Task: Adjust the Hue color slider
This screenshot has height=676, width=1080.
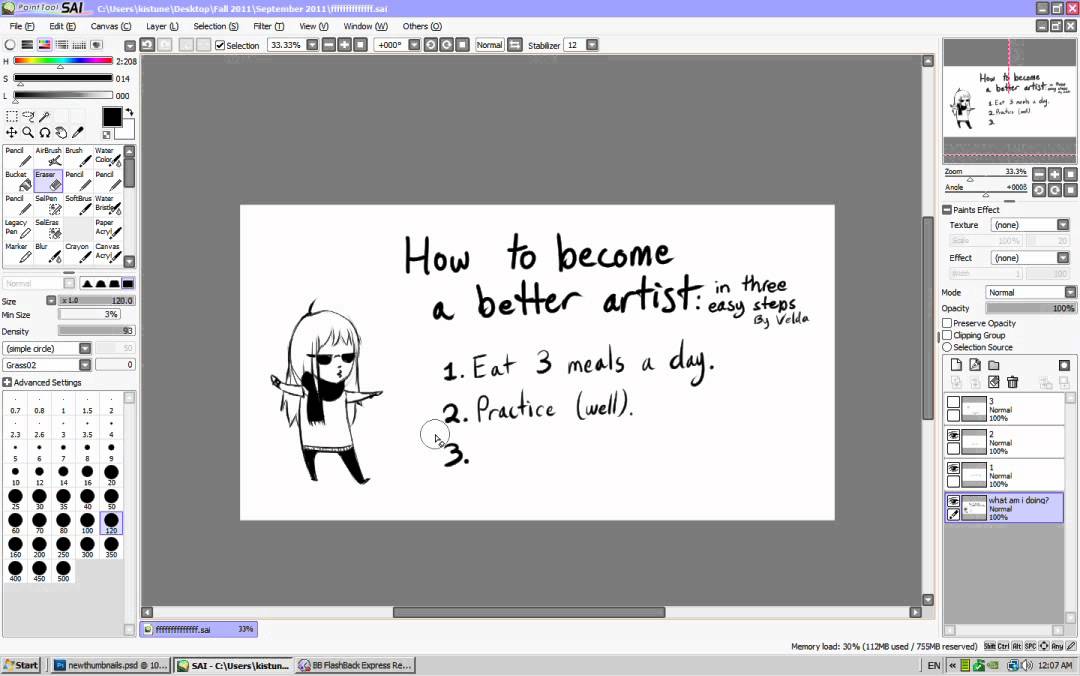Action: pos(63,61)
